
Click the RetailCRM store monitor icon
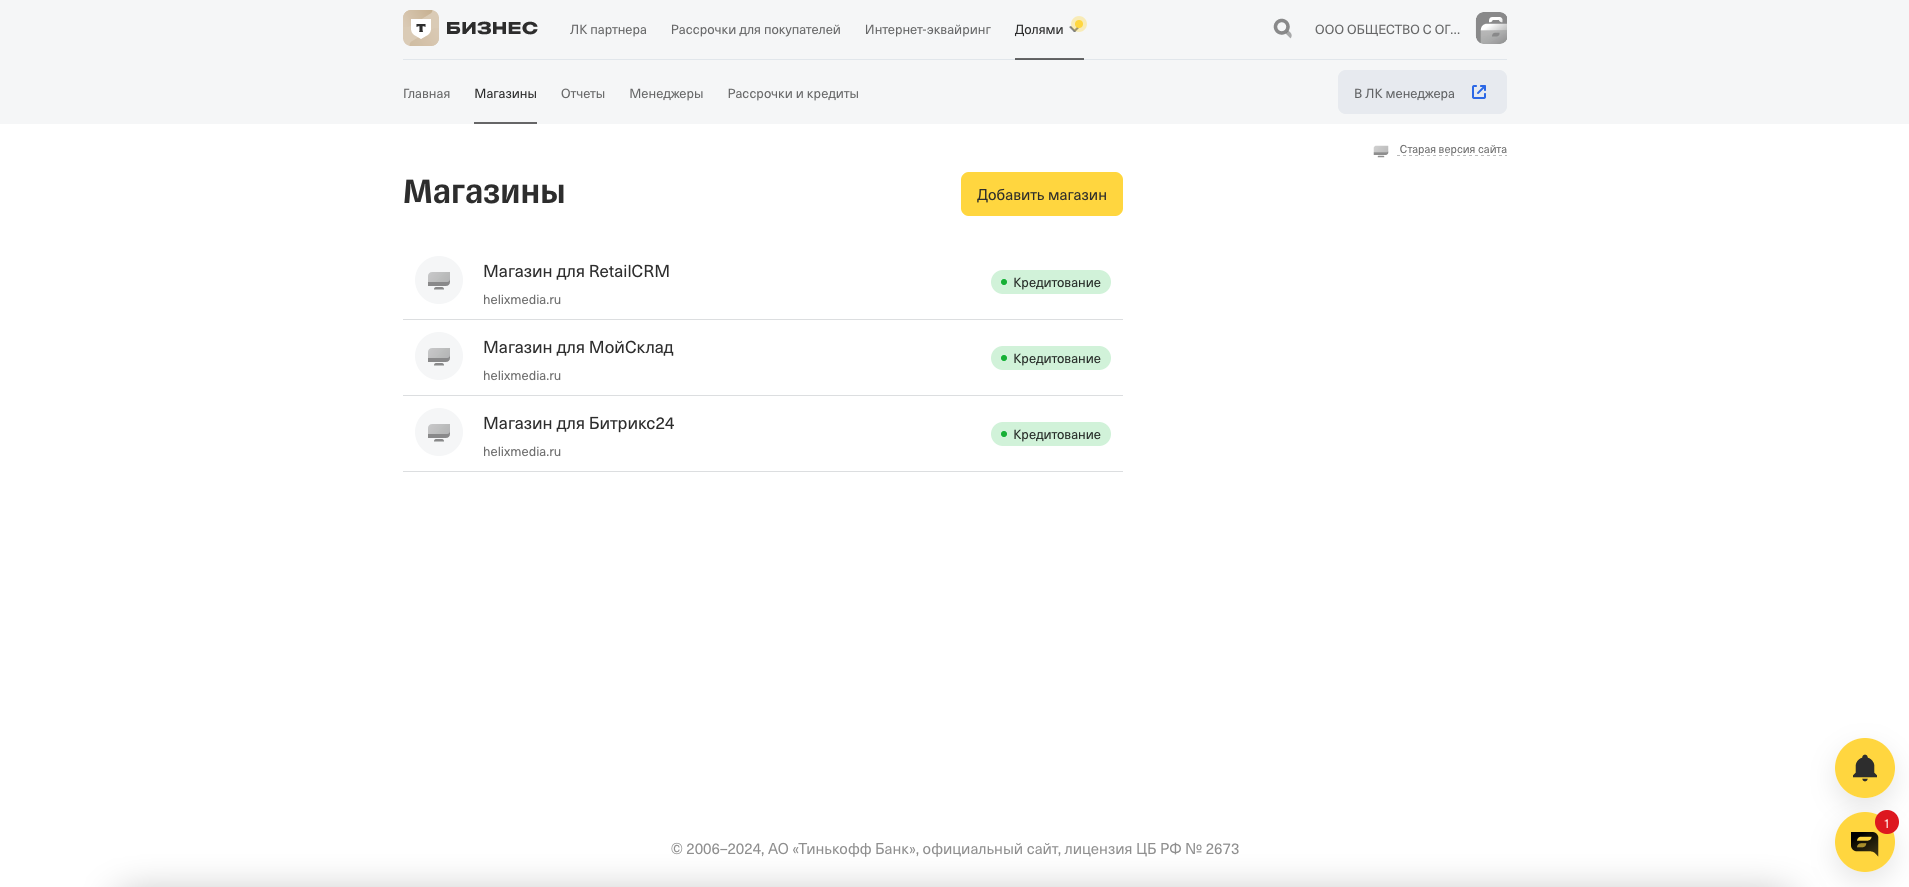439,280
